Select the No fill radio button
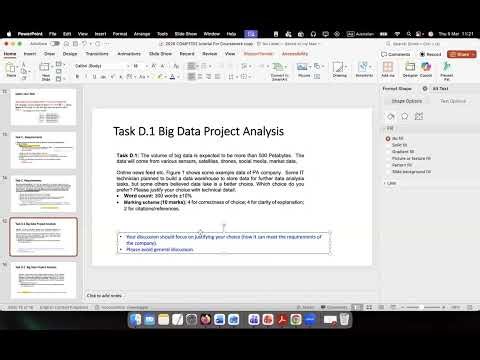Screen dimensions: 480x360 coord(388,138)
